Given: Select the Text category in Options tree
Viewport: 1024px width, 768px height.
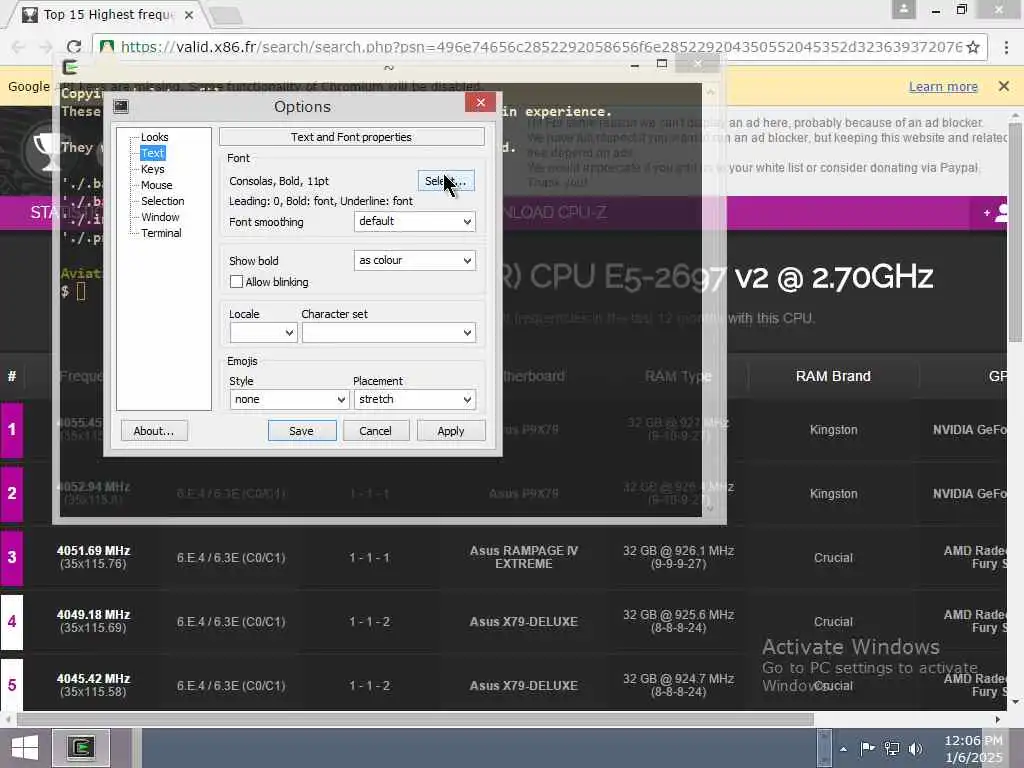Looking at the screenshot, I should point(153,153).
